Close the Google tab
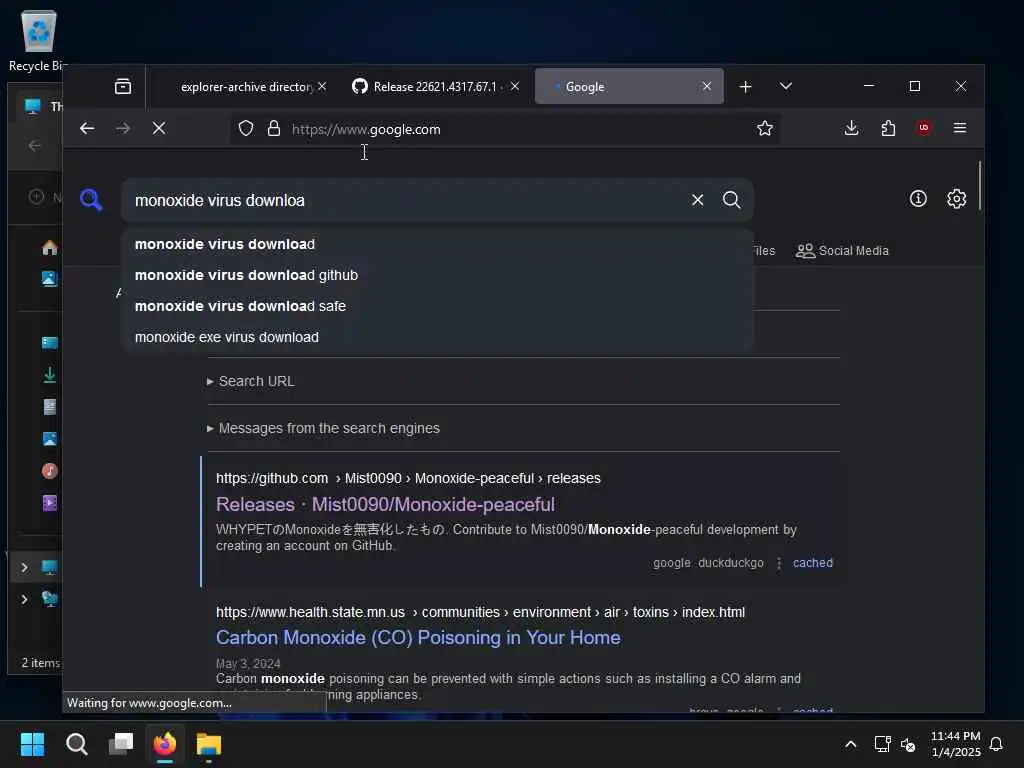This screenshot has height=768, width=1024. tap(707, 86)
